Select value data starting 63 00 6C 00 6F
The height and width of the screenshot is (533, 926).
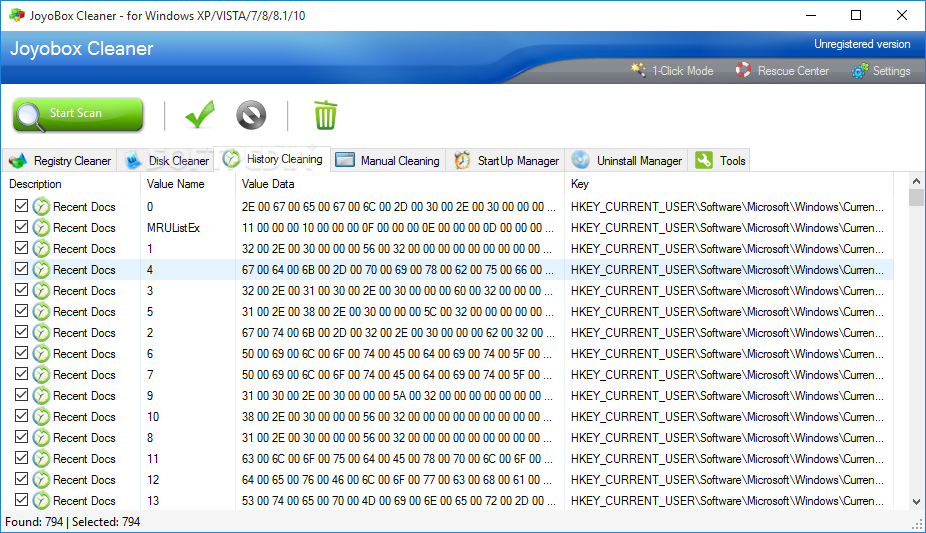399,459
